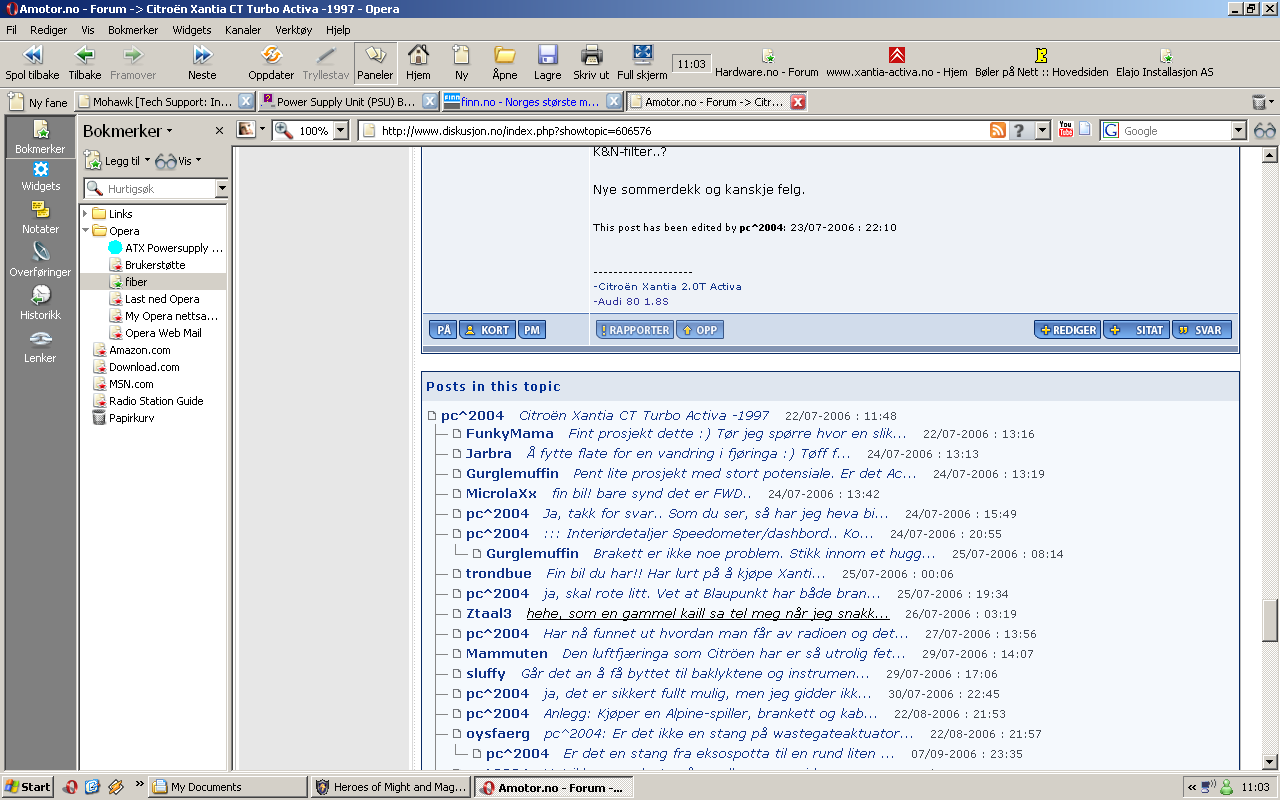1280x800 pixels.
Task: Click the REDIGER post button
Action: 1067,330
